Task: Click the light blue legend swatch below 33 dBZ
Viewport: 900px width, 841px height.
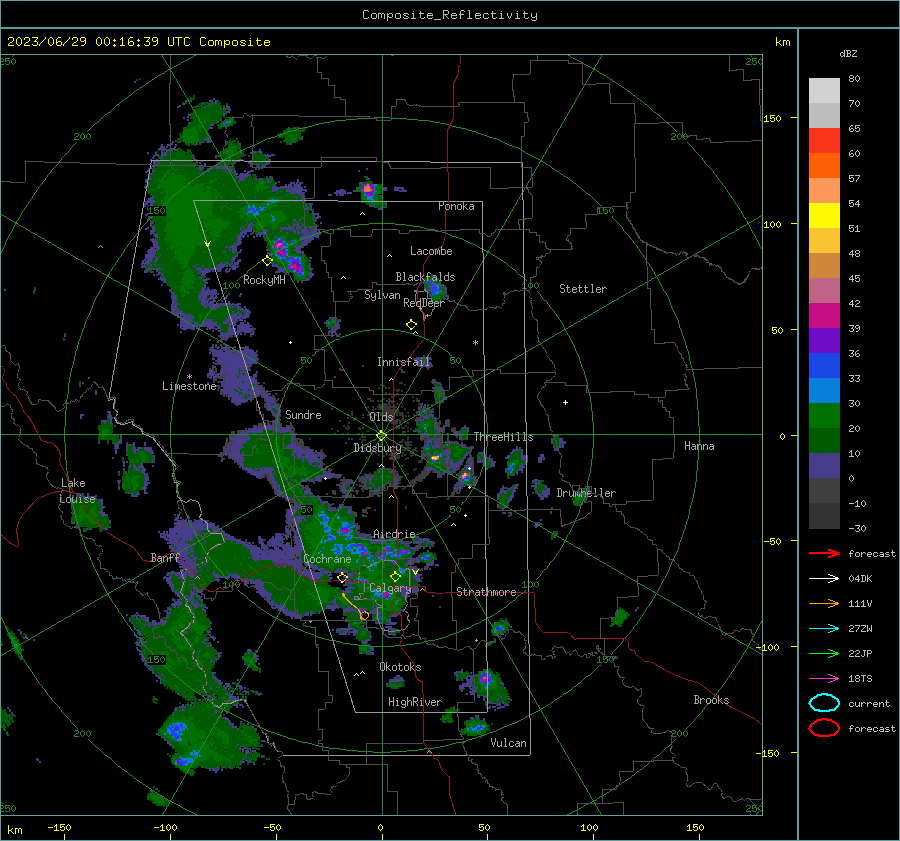Action: point(824,390)
